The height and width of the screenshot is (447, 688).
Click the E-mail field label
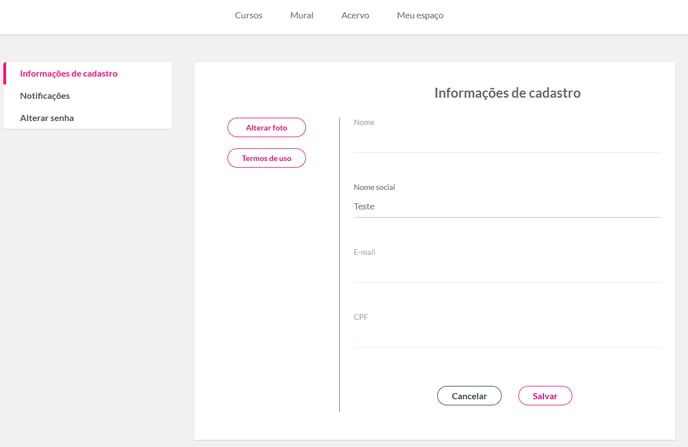coord(364,252)
